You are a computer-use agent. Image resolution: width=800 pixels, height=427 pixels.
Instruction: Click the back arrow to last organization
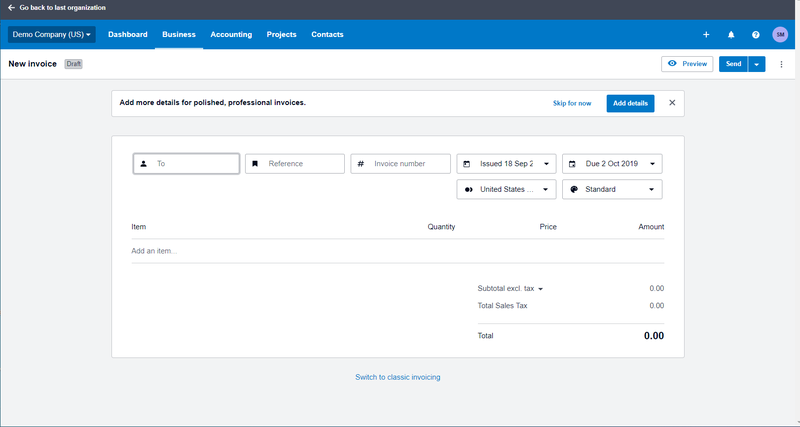pyautogui.click(x=11, y=8)
